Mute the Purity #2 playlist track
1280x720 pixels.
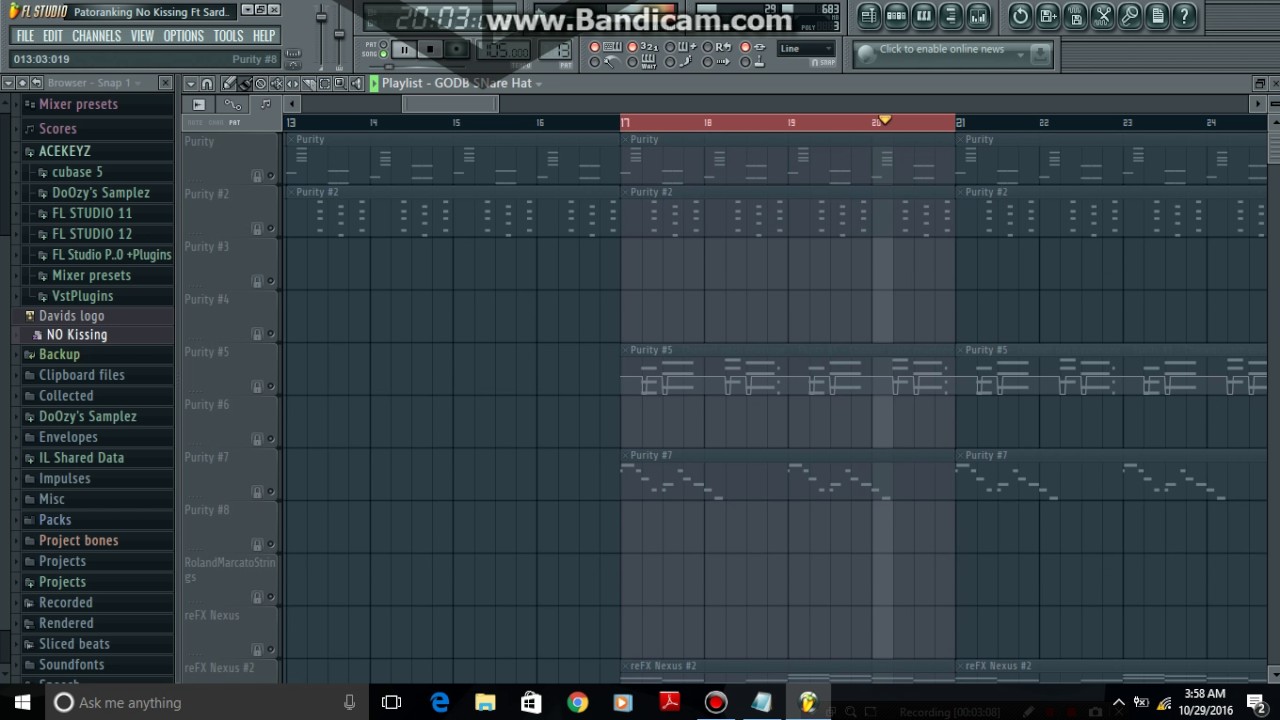270,229
